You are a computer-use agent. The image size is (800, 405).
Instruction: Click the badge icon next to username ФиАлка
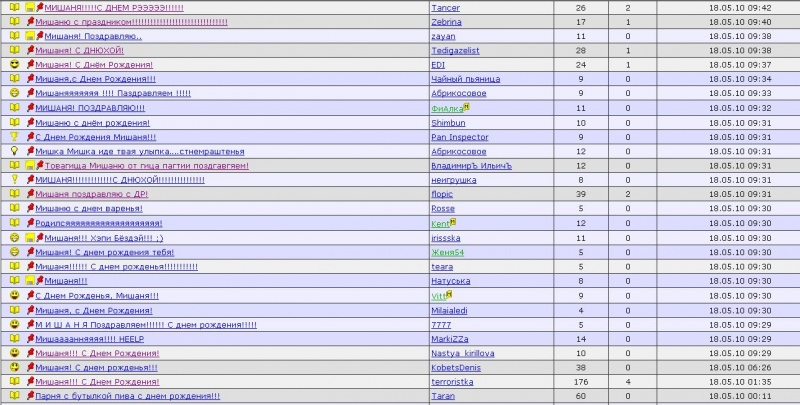click(466, 107)
